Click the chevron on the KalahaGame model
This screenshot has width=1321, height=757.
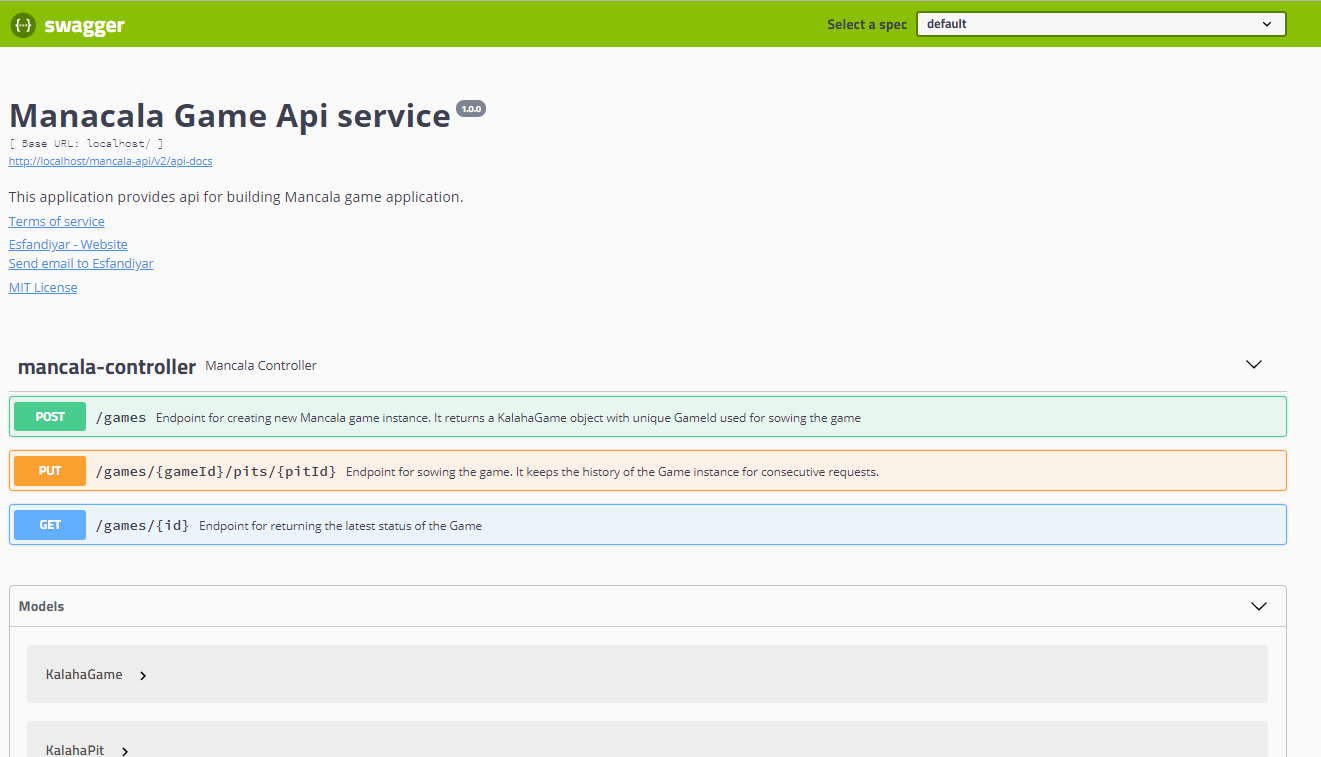coord(142,674)
